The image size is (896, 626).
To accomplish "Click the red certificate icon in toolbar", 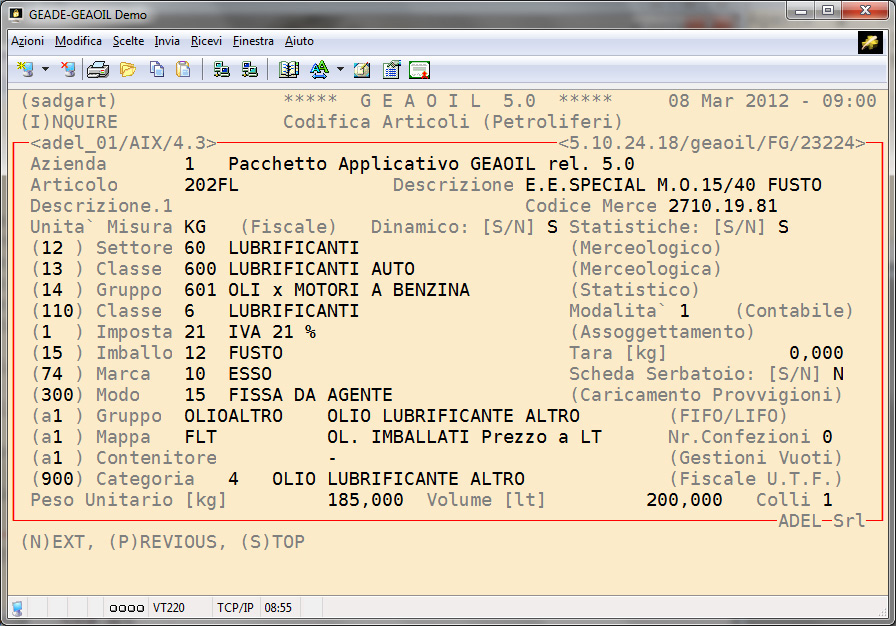I will [419, 70].
